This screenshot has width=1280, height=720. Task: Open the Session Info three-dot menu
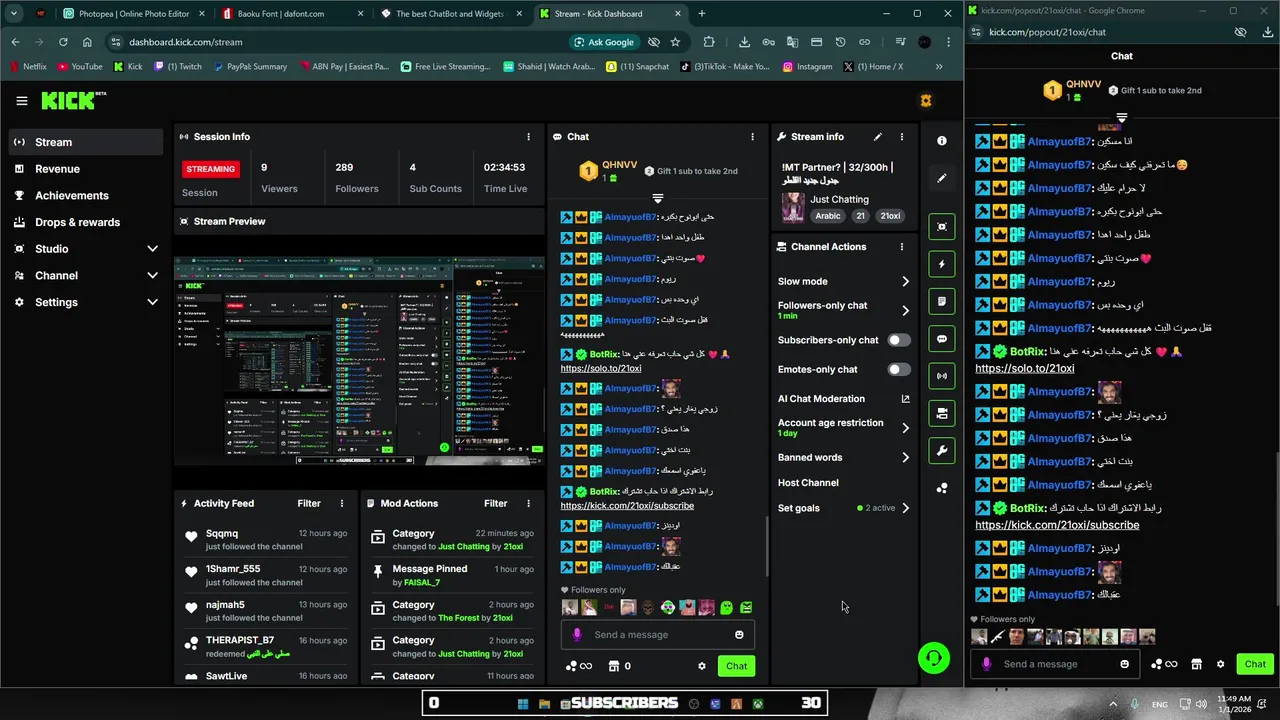(x=529, y=137)
